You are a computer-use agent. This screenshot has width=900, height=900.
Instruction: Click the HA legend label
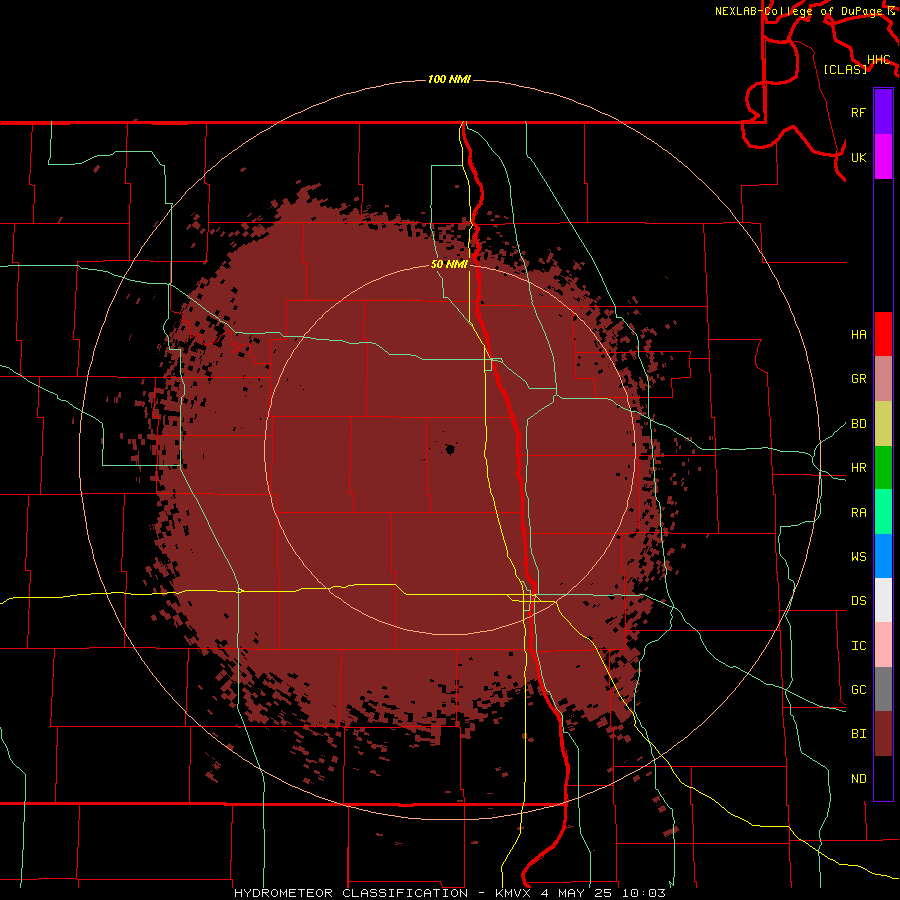(x=859, y=334)
